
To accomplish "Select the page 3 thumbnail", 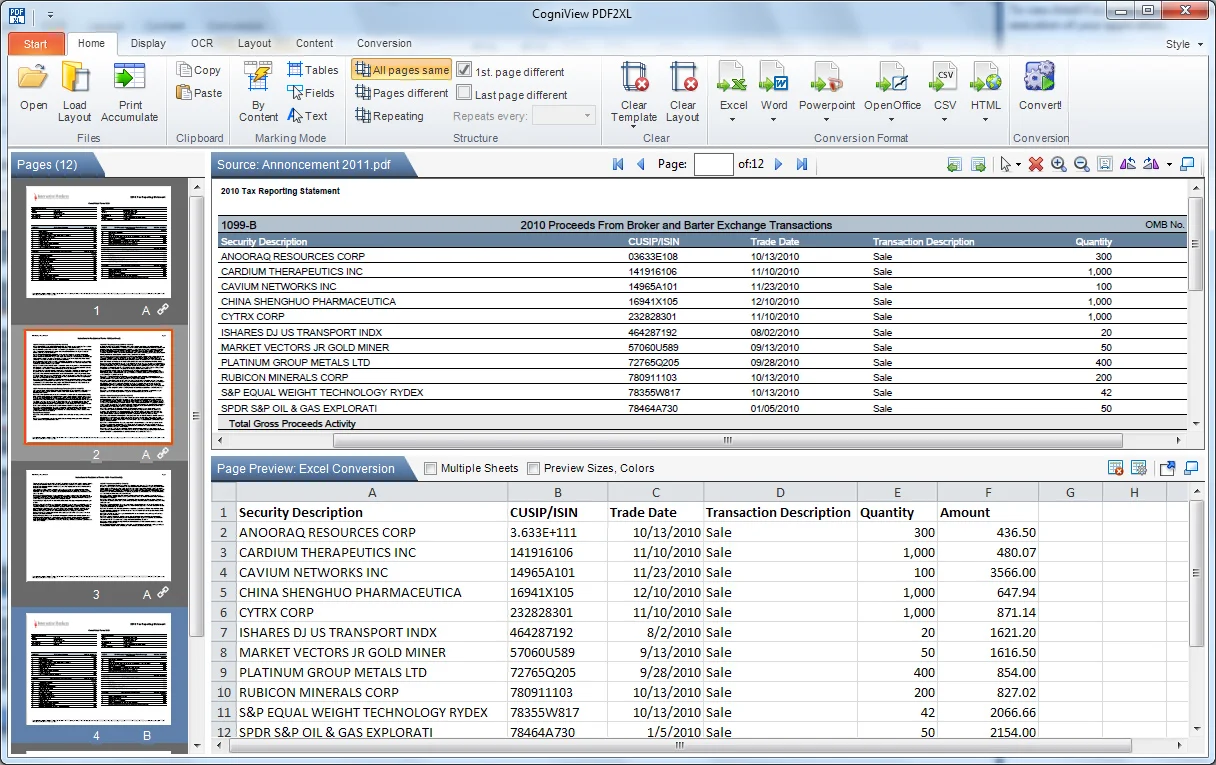I will tap(99, 525).
